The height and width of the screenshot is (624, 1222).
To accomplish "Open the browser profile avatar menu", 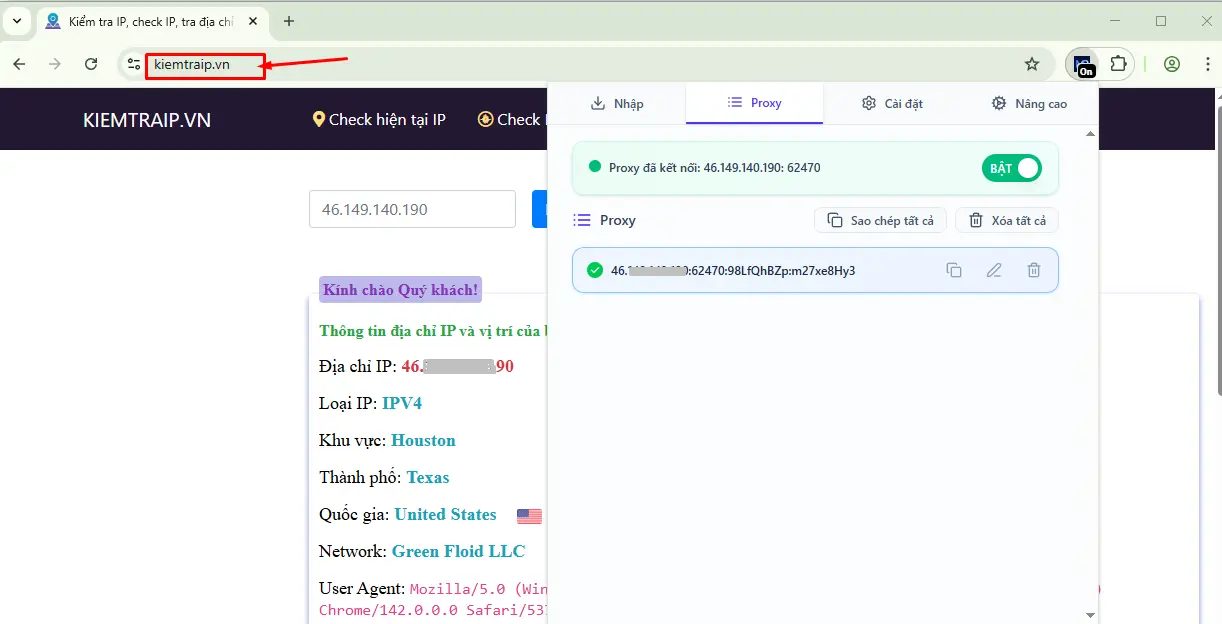I will (1171, 63).
